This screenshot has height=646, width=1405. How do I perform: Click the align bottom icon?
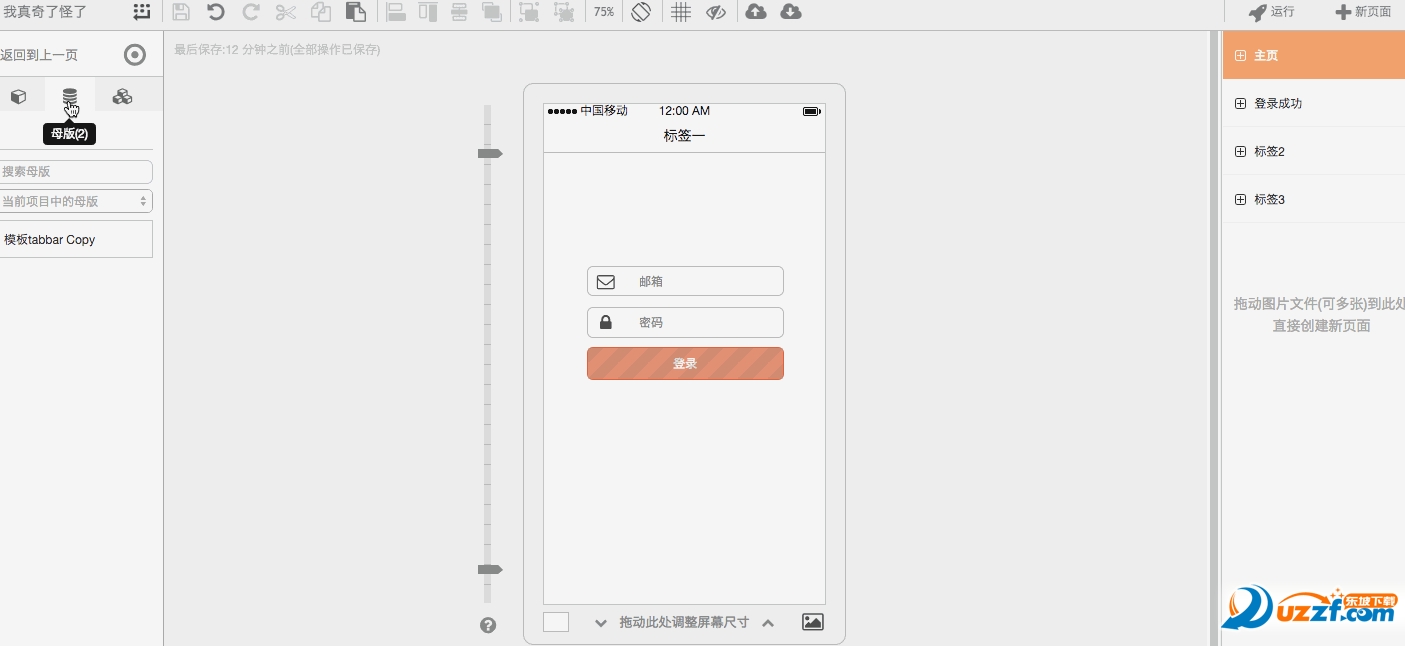click(x=395, y=12)
